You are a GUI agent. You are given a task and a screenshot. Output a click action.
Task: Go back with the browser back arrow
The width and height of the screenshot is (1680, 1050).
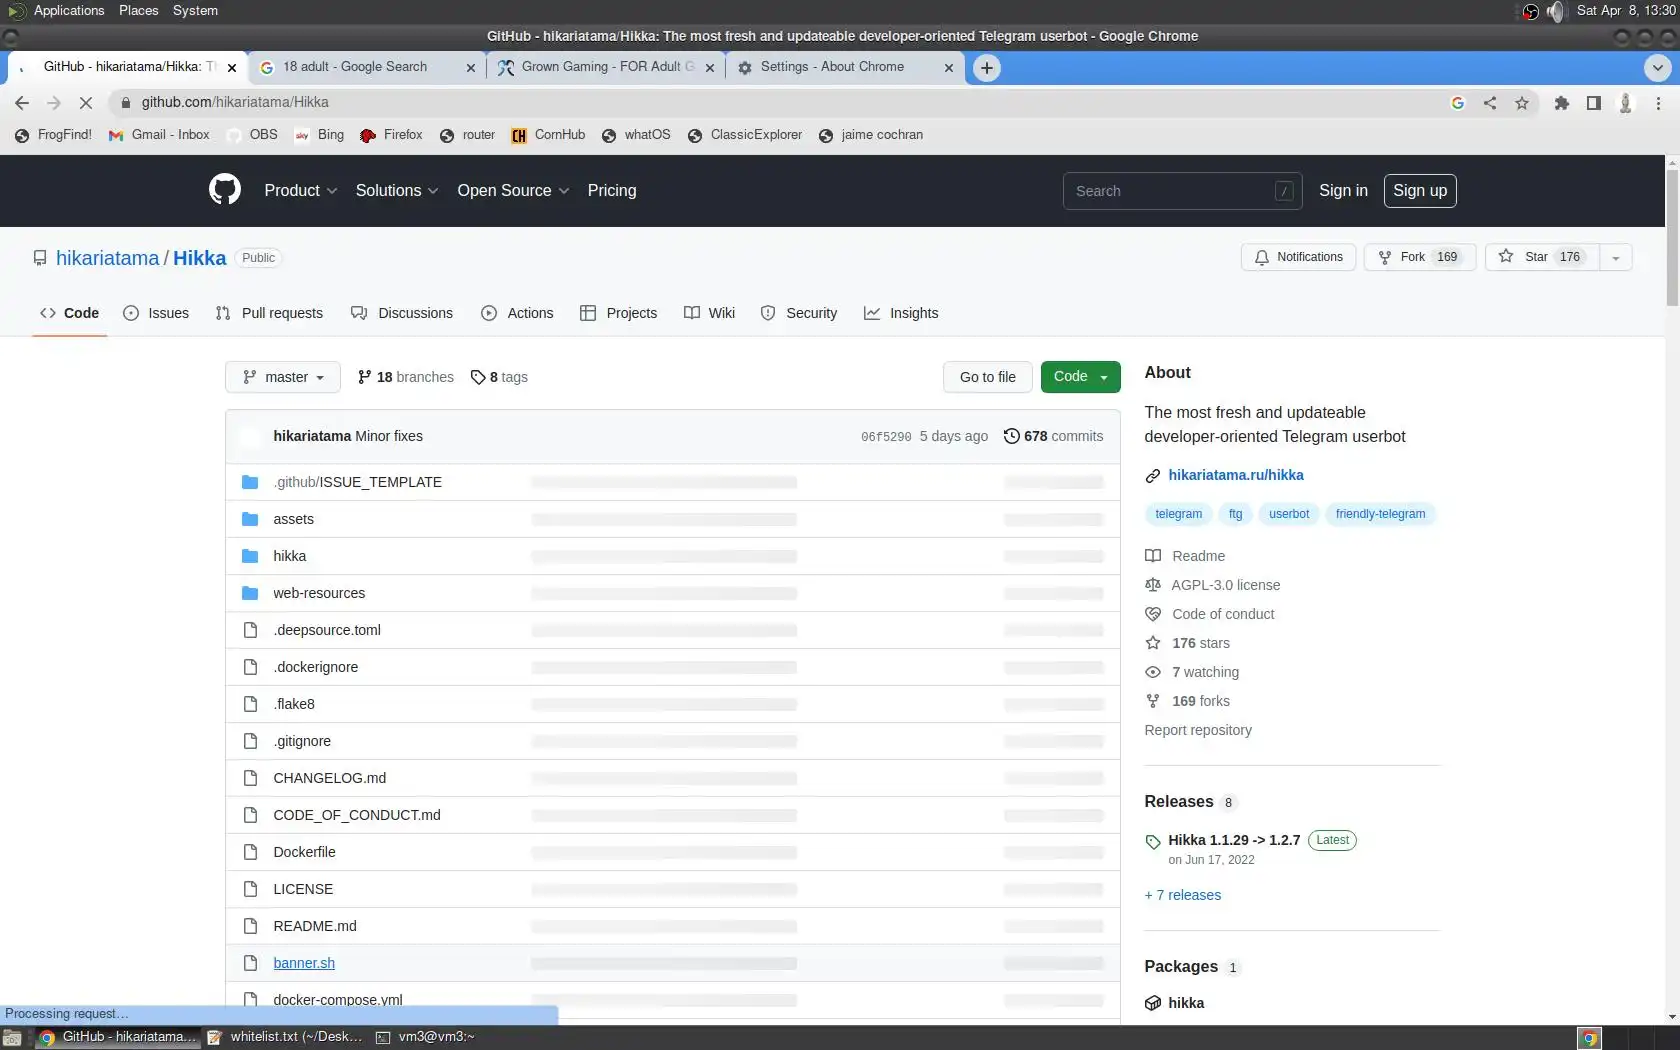[22, 103]
